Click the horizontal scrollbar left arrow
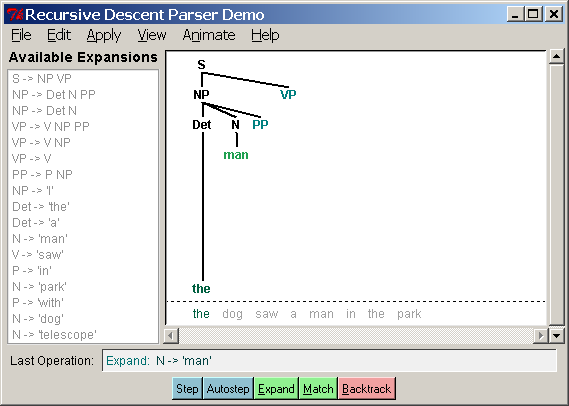This screenshot has height=406, width=569. (x=171, y=336)
